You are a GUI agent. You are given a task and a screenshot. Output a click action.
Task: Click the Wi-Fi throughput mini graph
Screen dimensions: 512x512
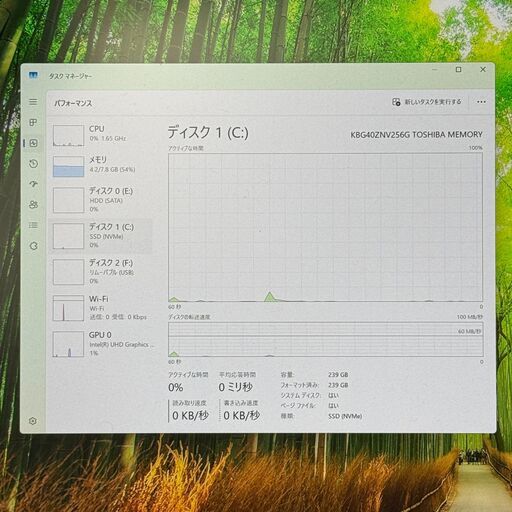click(x=68, y=308)
